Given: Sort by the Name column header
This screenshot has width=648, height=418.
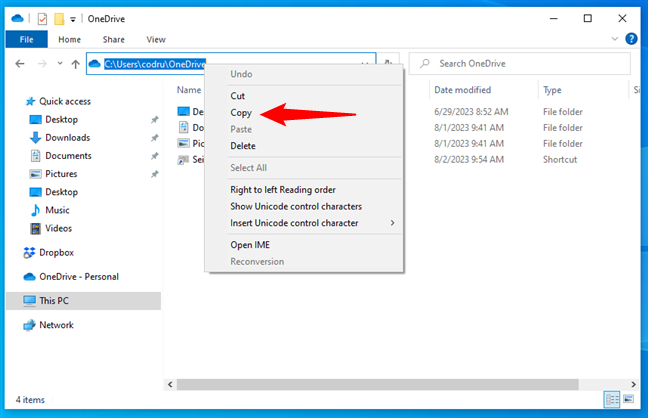Looking at the screenshot, I should point(189,90).
